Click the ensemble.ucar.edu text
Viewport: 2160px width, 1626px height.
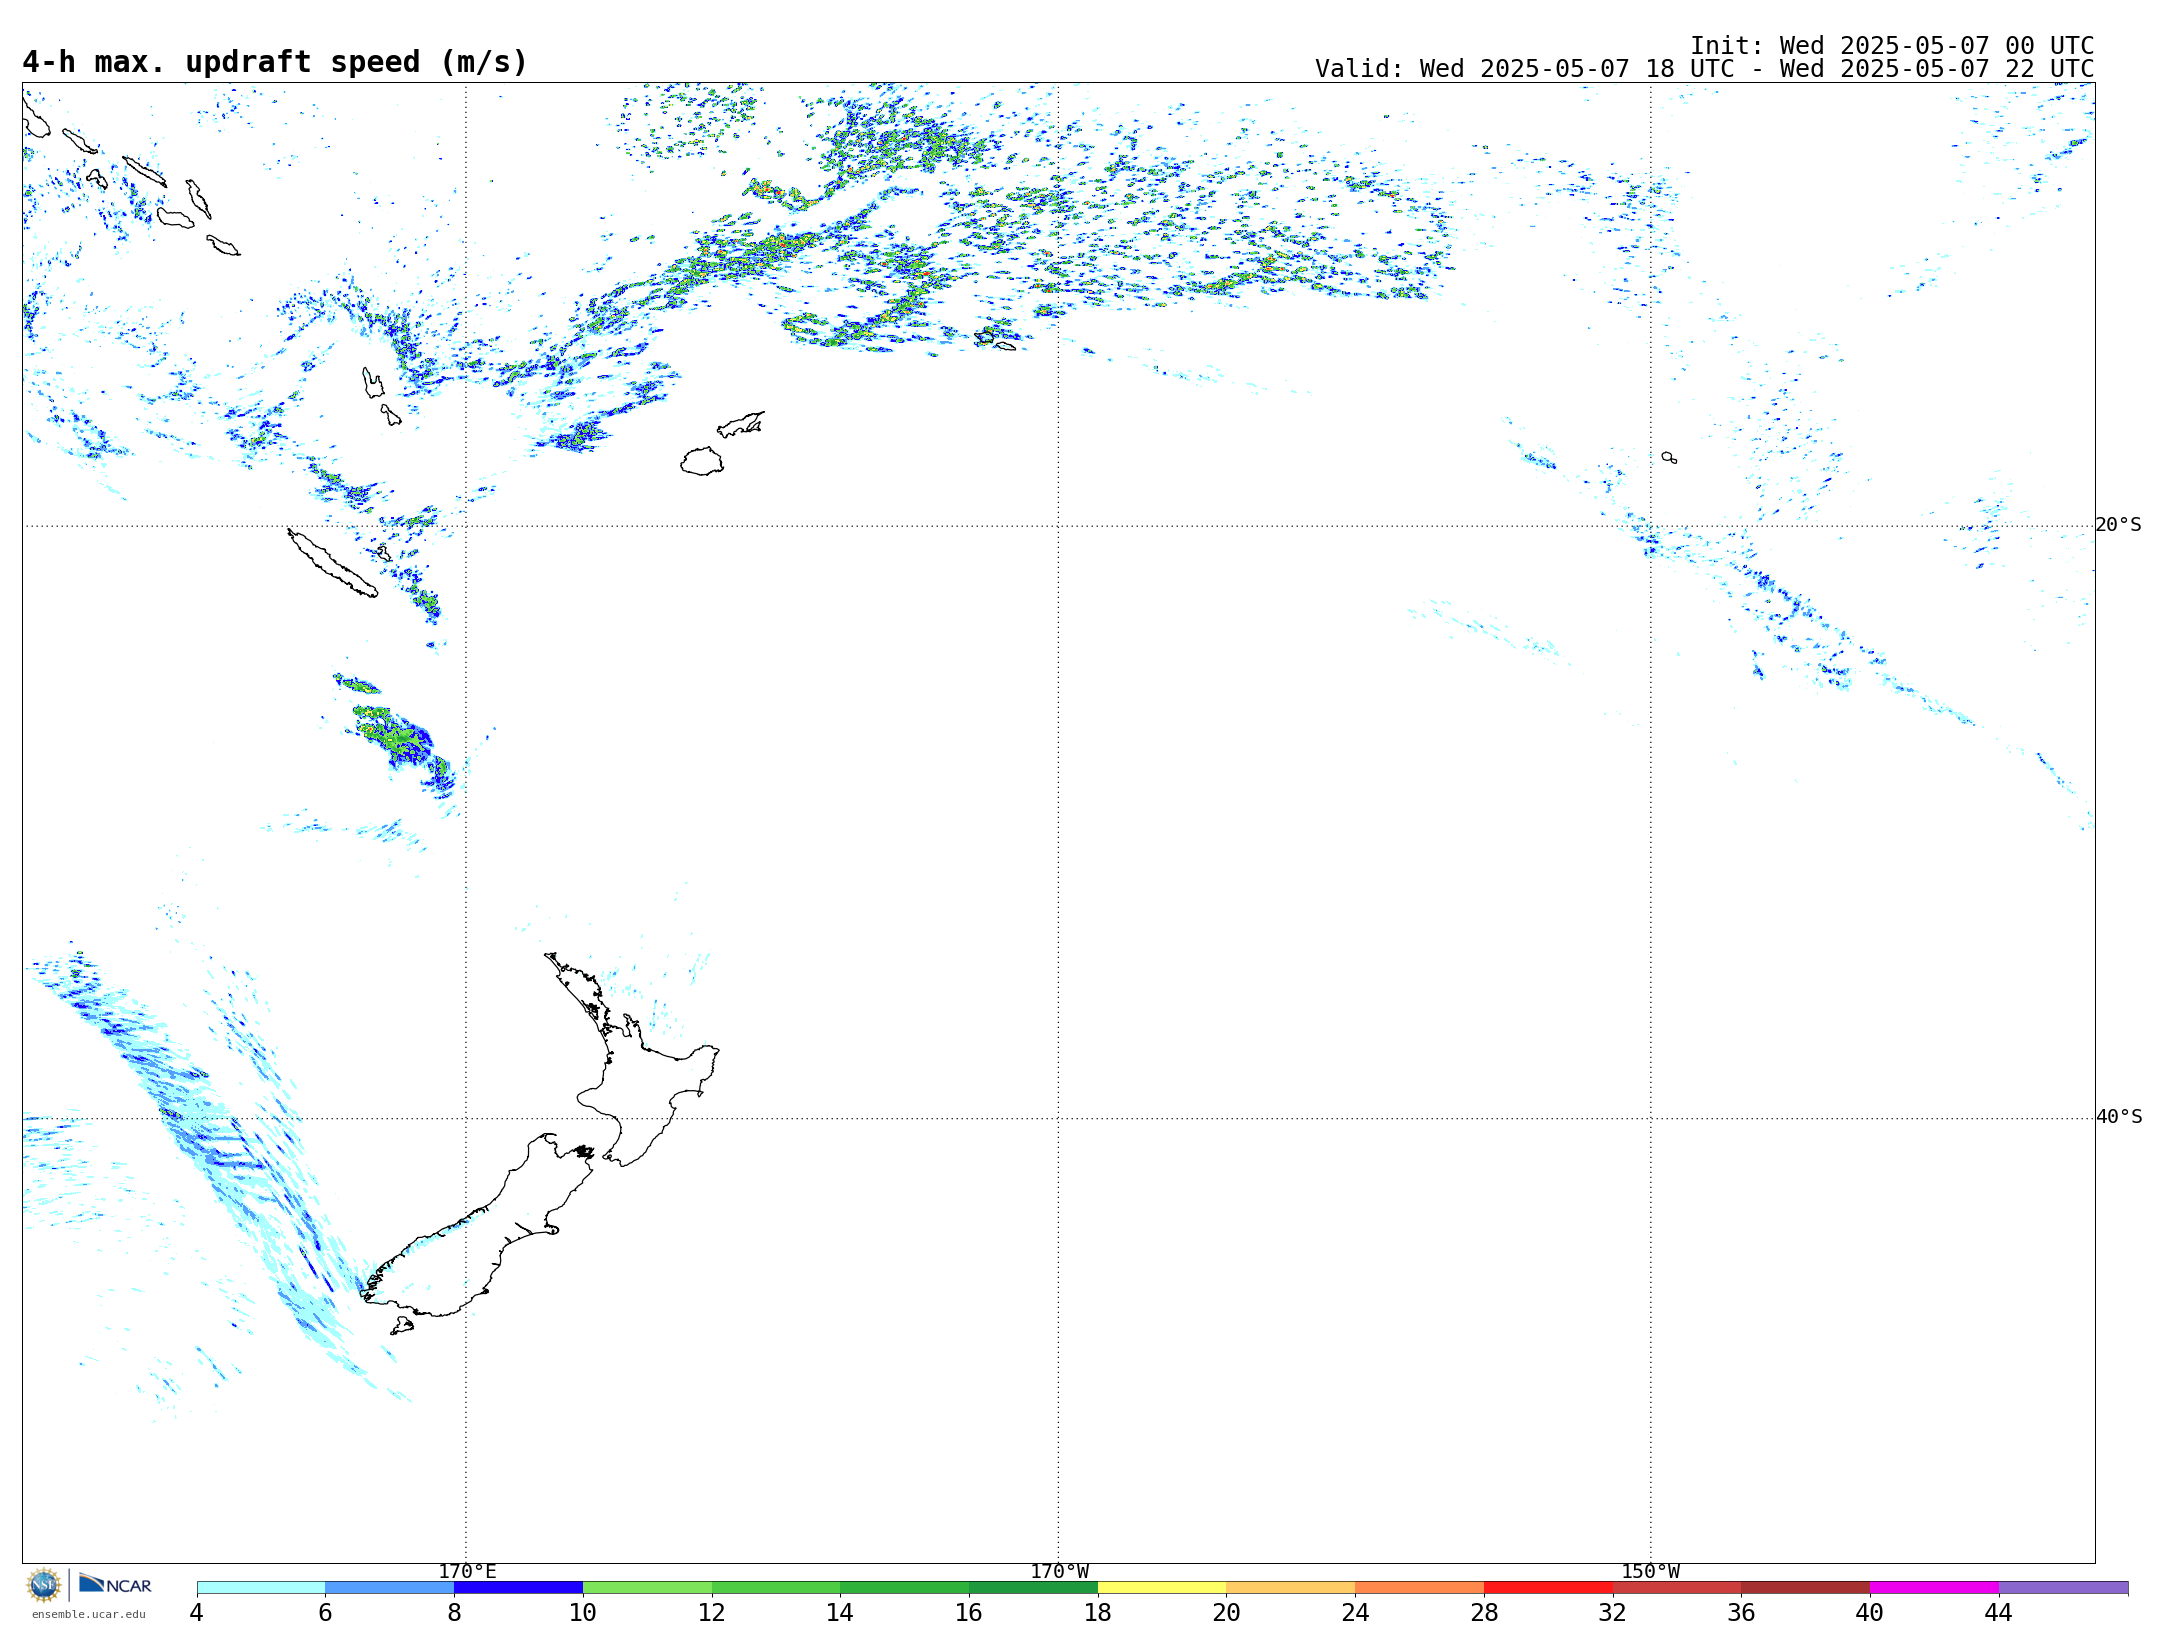(x=88, y=1614)
